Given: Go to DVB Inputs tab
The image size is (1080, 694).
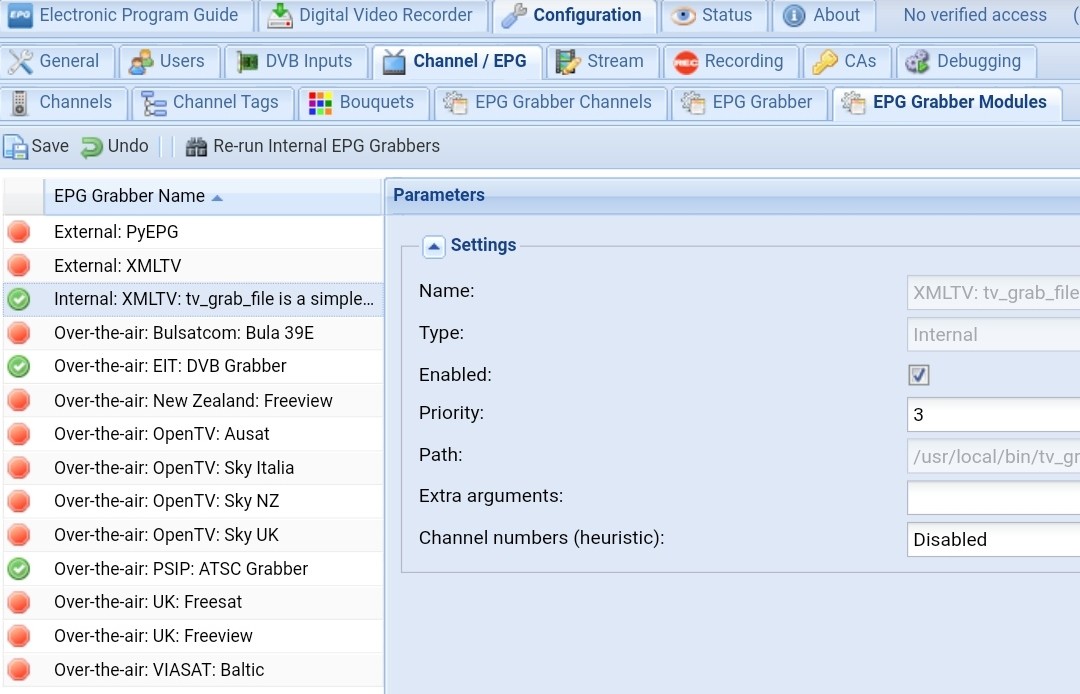Looking at the screenshot, I should (x=295, y=61).
